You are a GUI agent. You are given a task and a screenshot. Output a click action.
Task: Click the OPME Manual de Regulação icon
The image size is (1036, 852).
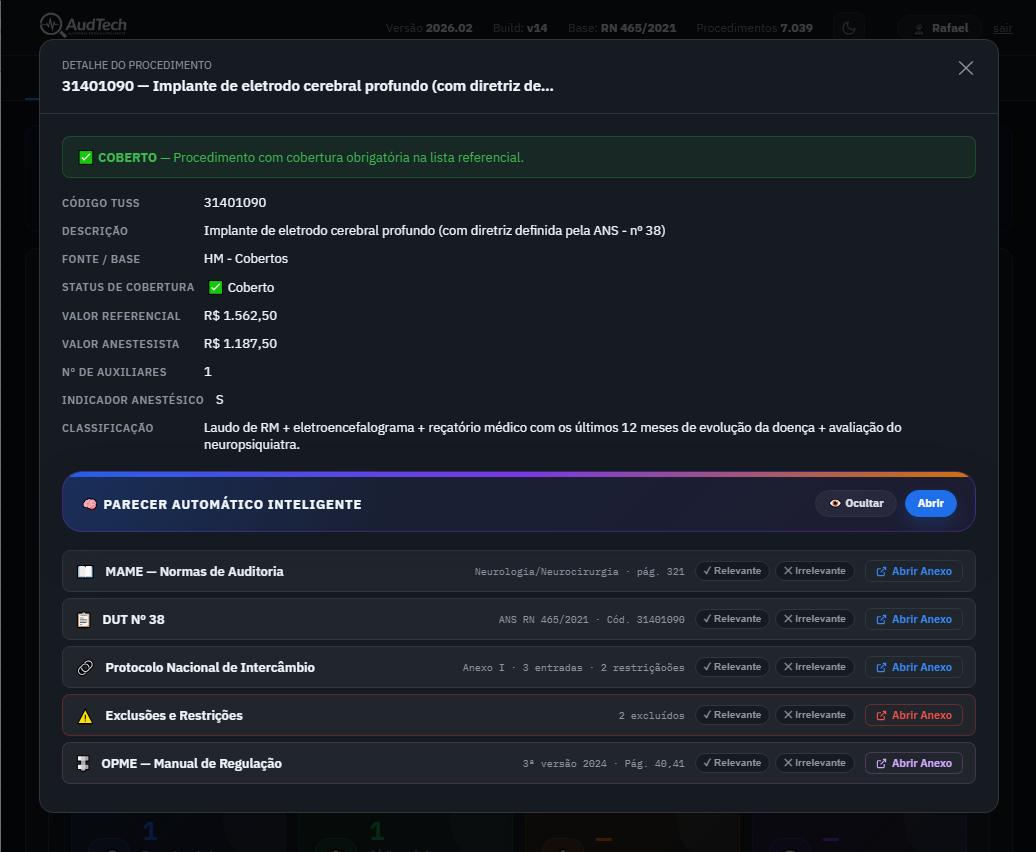click(83, 763)
